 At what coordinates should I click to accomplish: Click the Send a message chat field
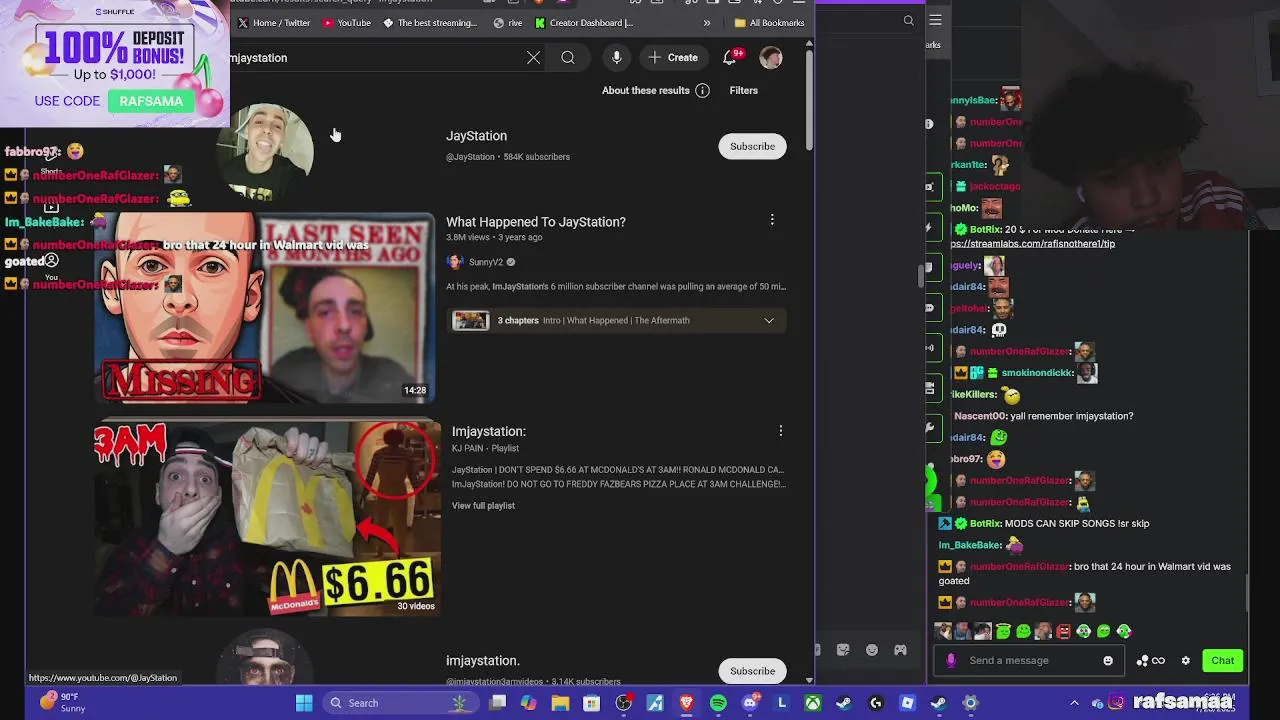(x=1027, y=661)
